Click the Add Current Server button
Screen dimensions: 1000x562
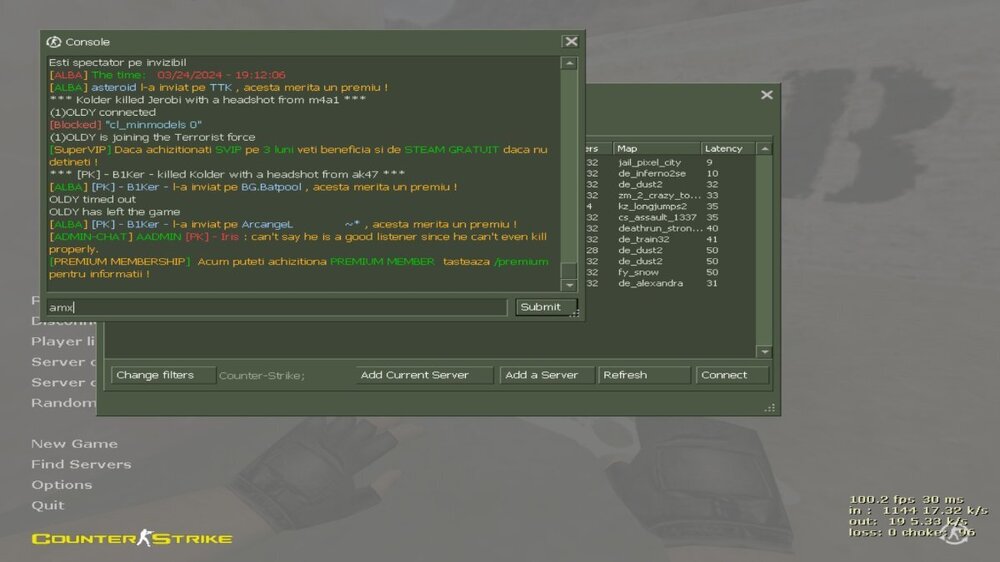pyautogui.click(x=424, y=375)
